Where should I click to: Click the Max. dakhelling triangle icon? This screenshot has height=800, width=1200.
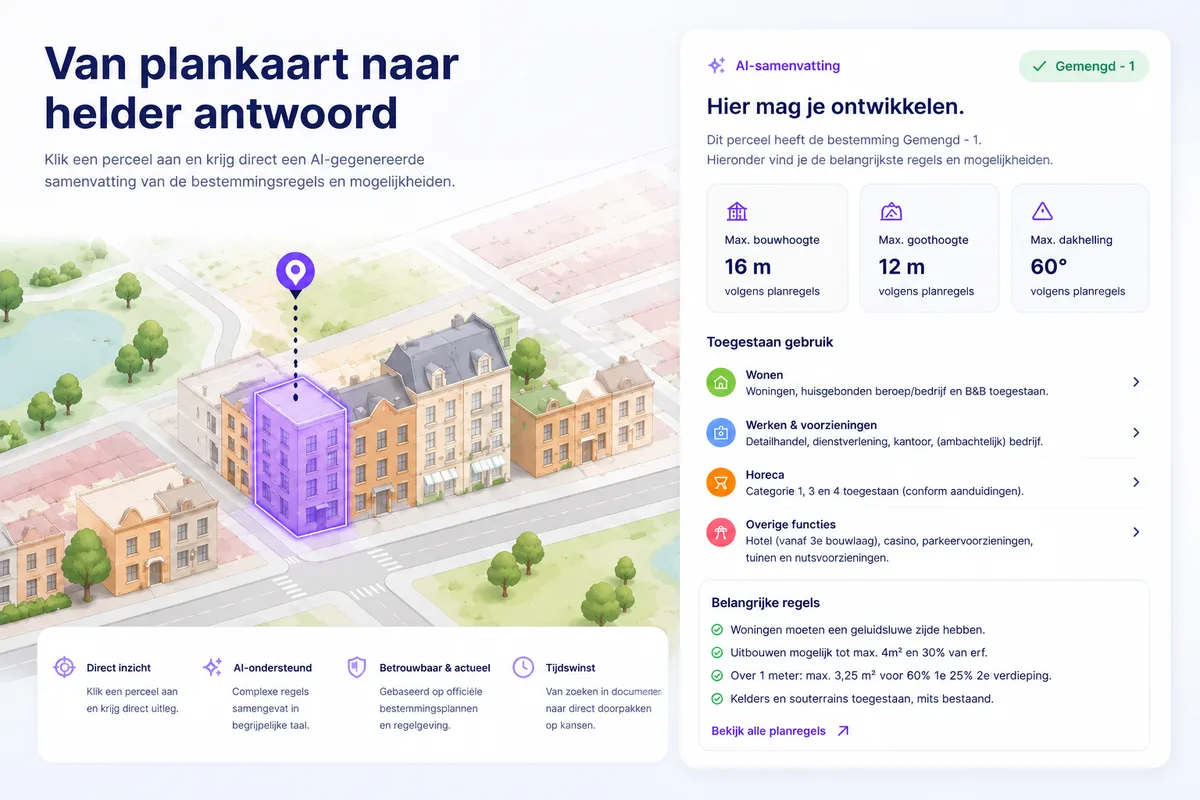click(x=1042, y=211)
